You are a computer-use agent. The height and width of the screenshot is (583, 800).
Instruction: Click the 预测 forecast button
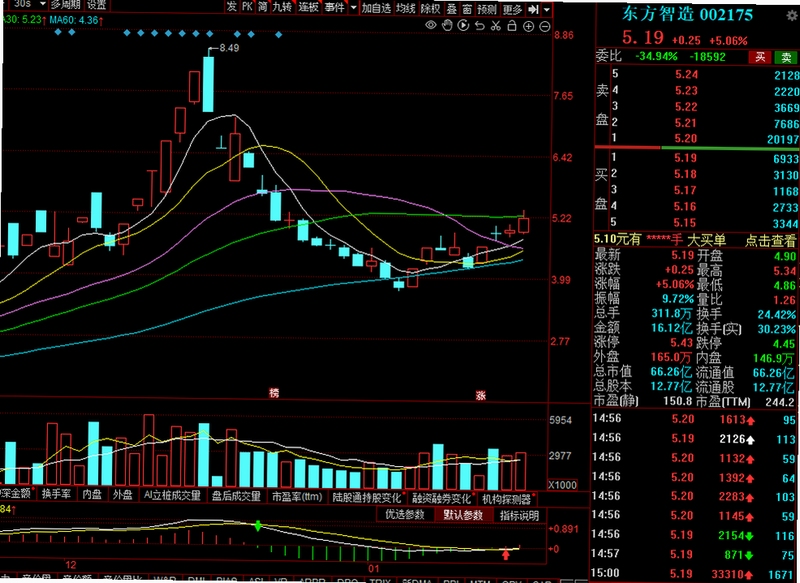[x=487, y=9]
